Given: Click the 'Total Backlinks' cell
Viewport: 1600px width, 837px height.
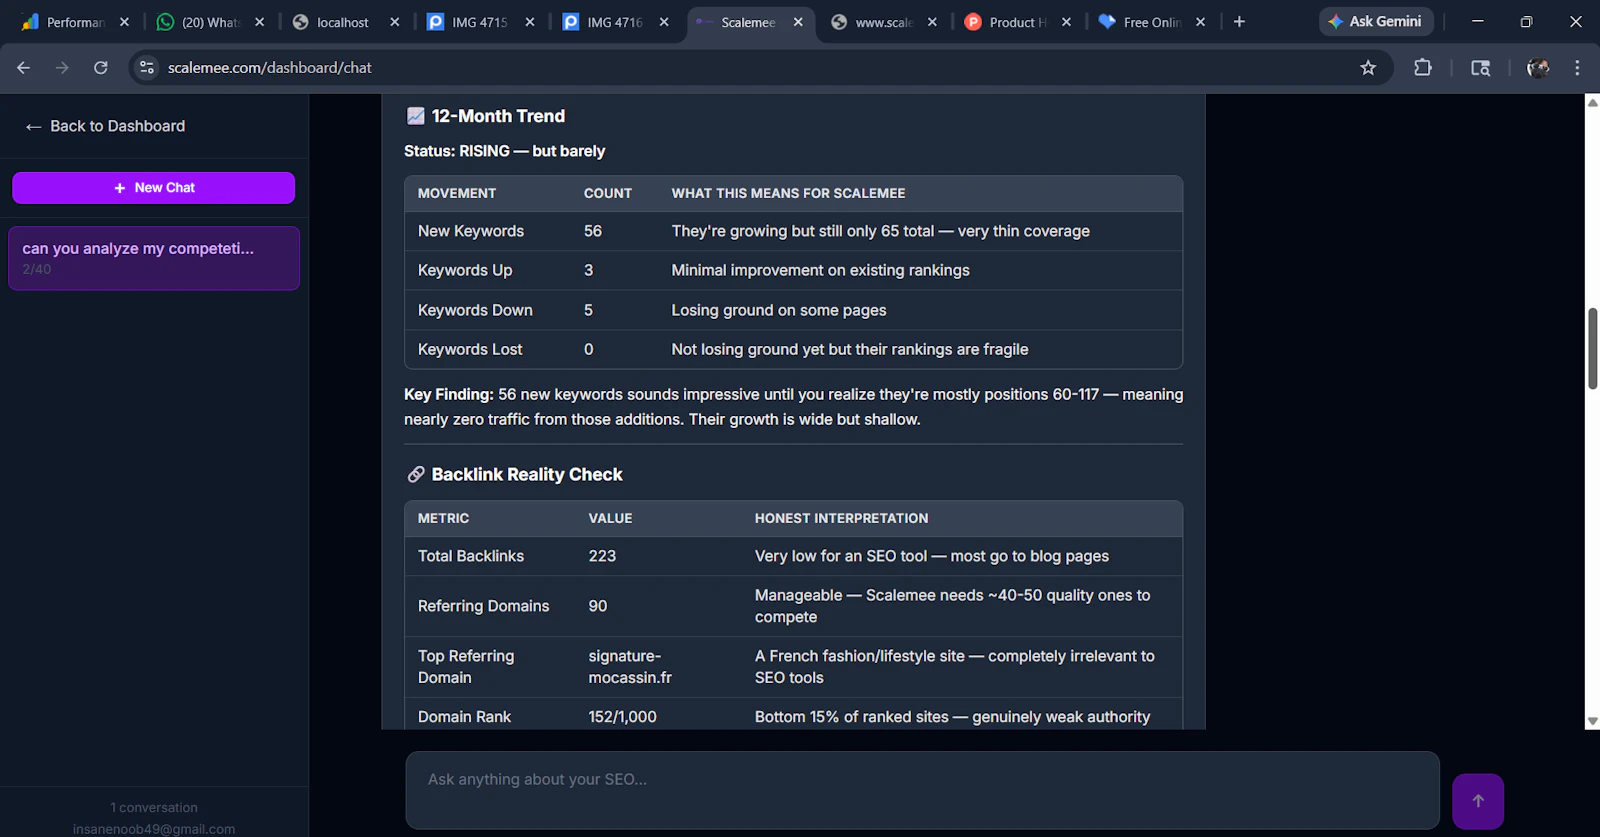Looking at the screenshot, I should (471, 556).
